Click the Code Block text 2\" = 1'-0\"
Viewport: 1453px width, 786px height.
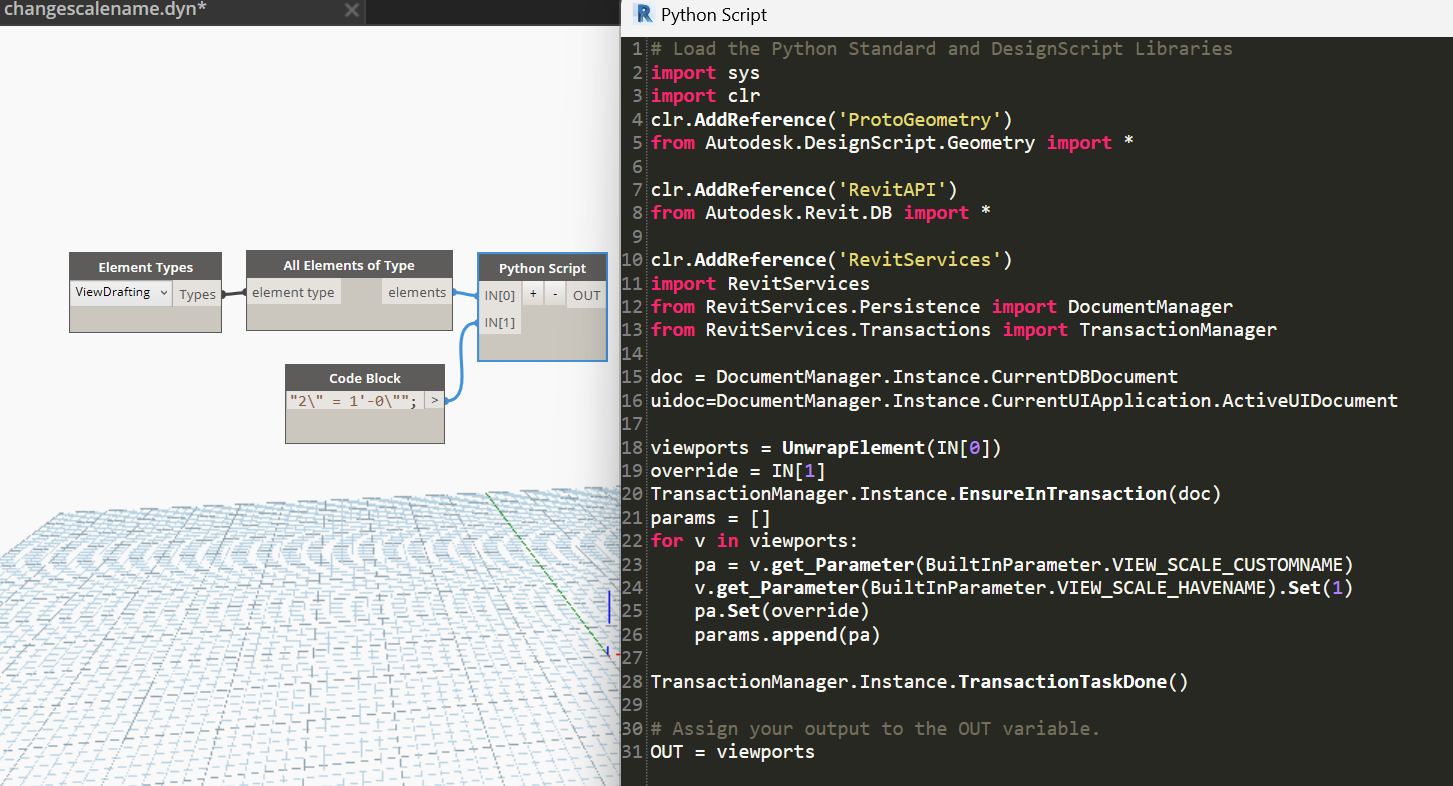point(353,401)
